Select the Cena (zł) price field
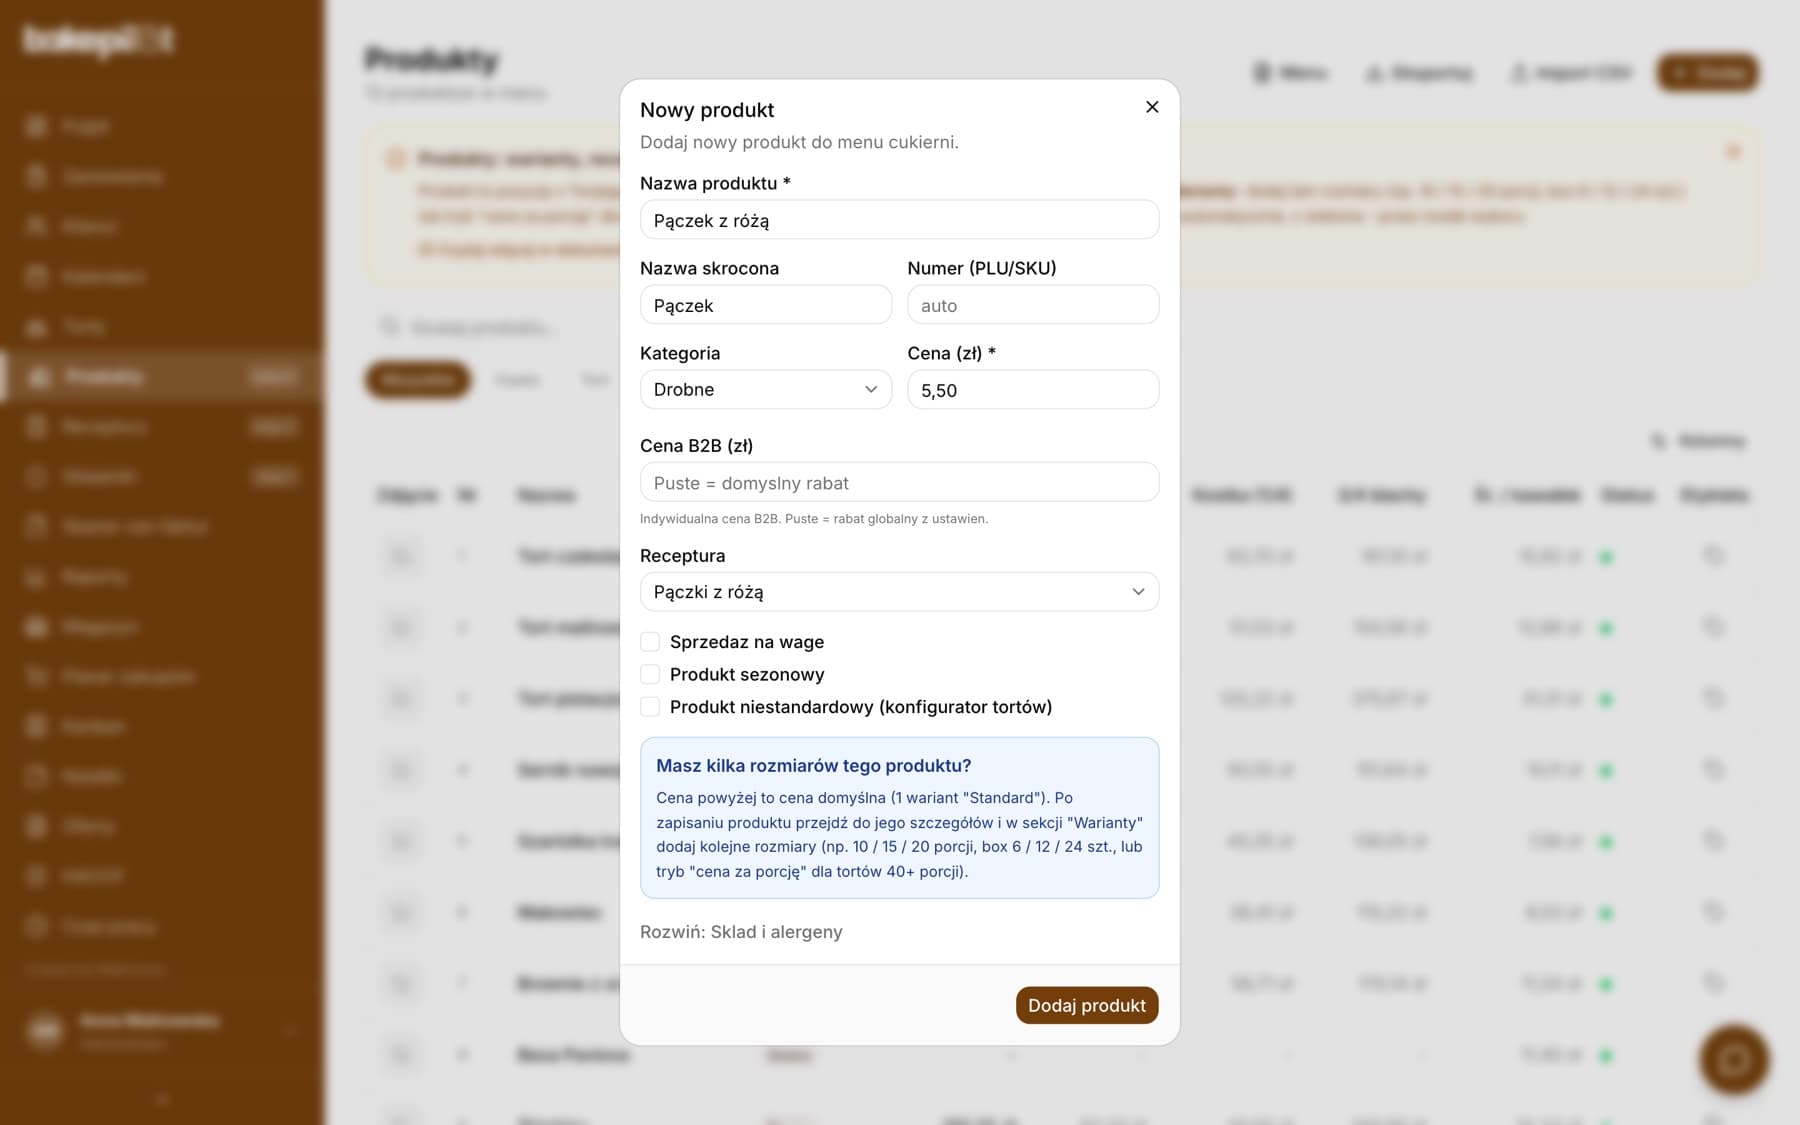 pyautogui.click(x=1033, y=390)
